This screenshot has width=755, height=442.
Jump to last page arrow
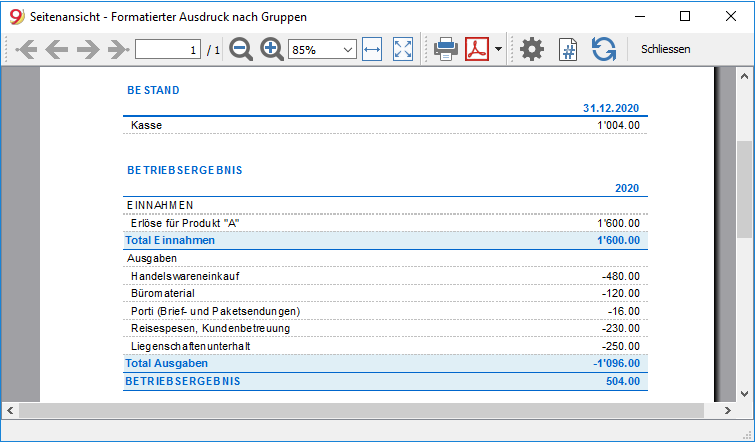pos(118,49)
